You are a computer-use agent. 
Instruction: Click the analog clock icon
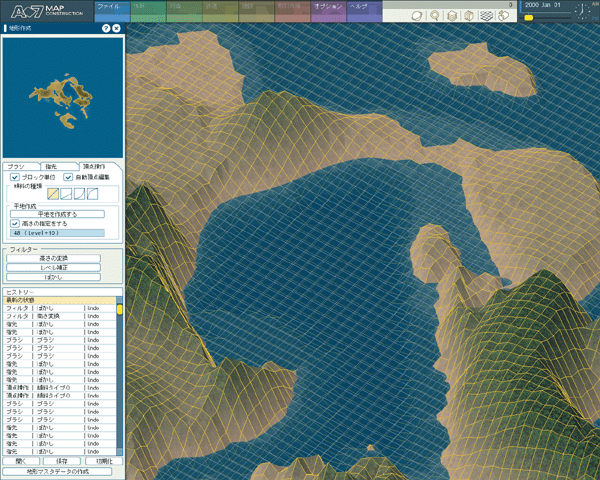pos(582,11)
